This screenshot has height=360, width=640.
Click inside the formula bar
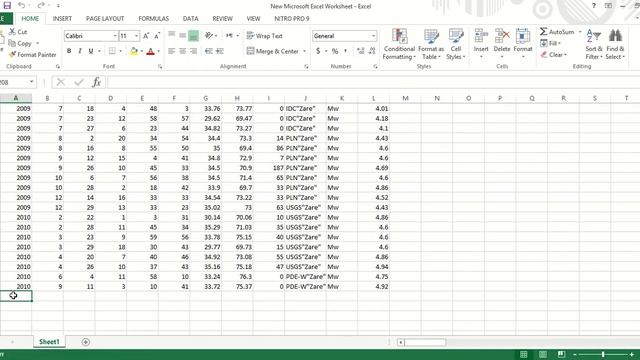pos(373,82)
